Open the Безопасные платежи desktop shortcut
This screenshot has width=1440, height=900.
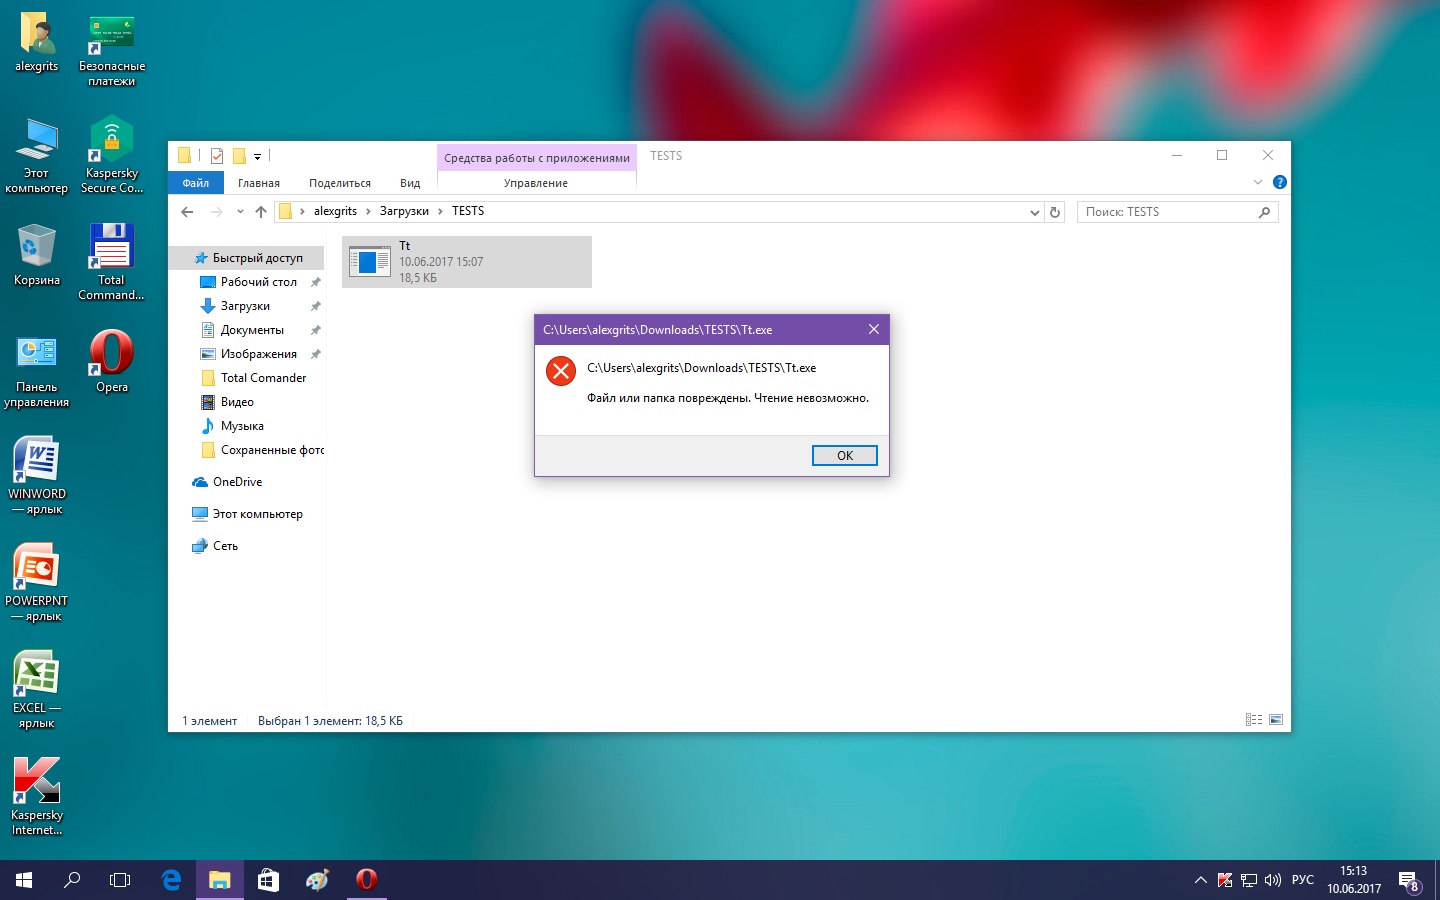(x=112, y=50)
